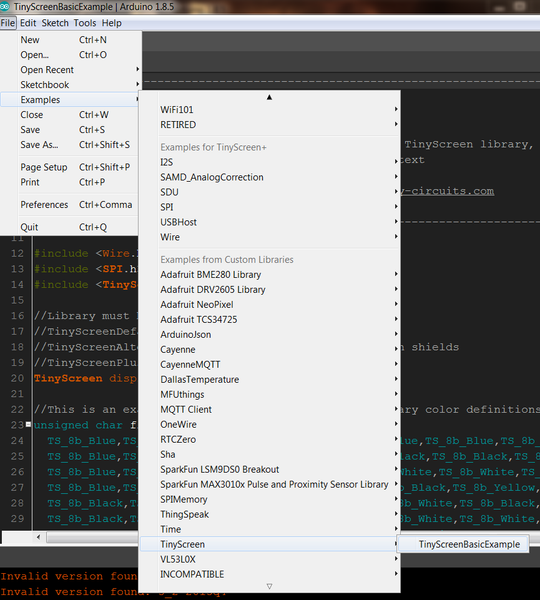Image resolution: width=540 pixels, height=600 pixels.
Task: Expand SAMD_AnalogCorrection examples
Action: [x=270, y=177]
